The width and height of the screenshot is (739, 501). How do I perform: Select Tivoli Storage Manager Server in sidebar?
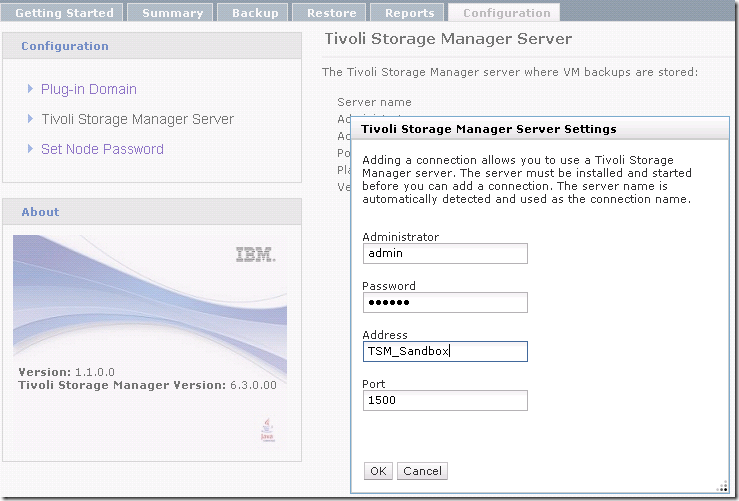(137, 119)
